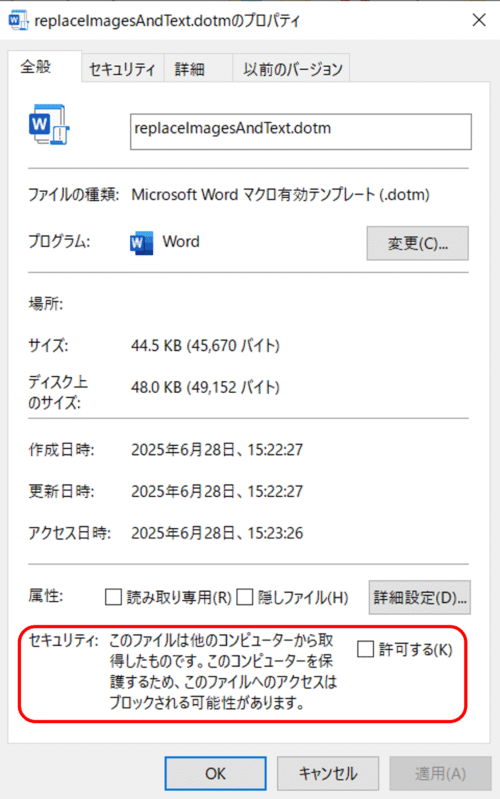Select the 以前のバージョン tab
The image size is (500, 799).
[292, 69]
